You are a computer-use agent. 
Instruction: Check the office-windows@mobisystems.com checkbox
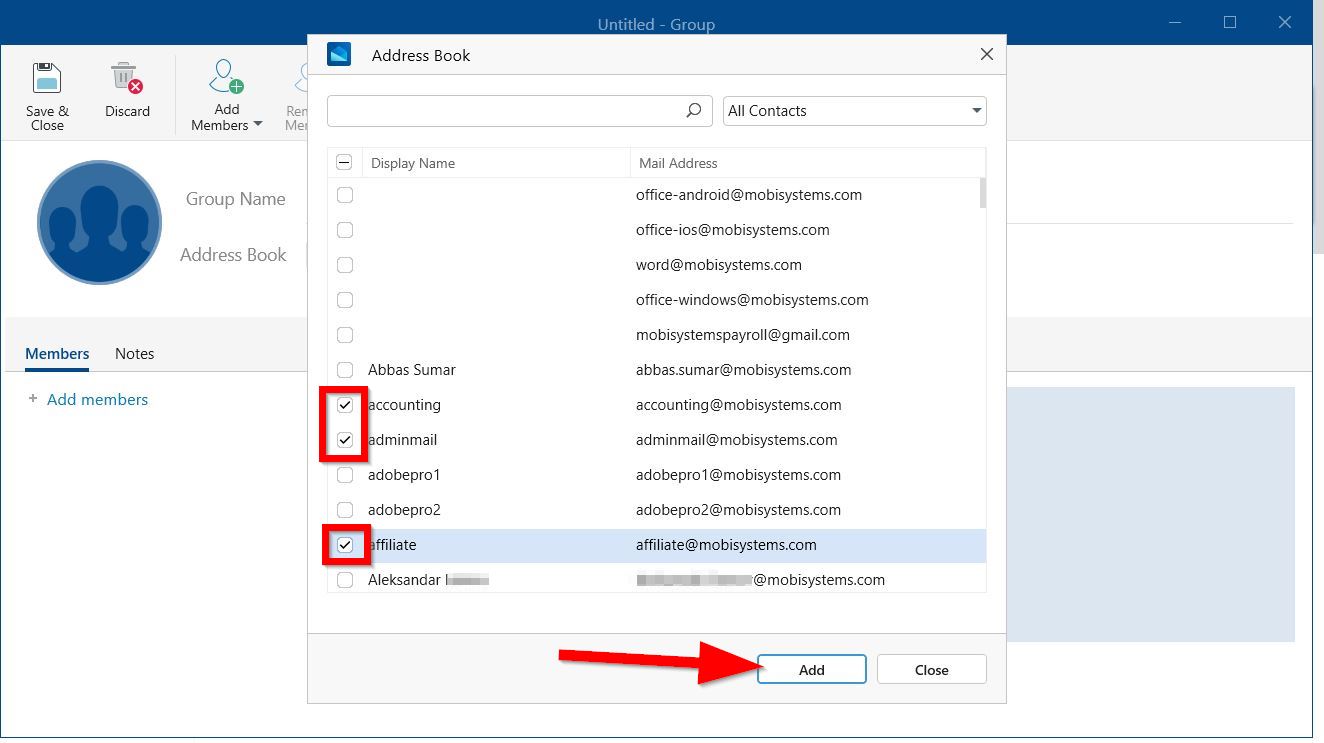coord(345,300)
